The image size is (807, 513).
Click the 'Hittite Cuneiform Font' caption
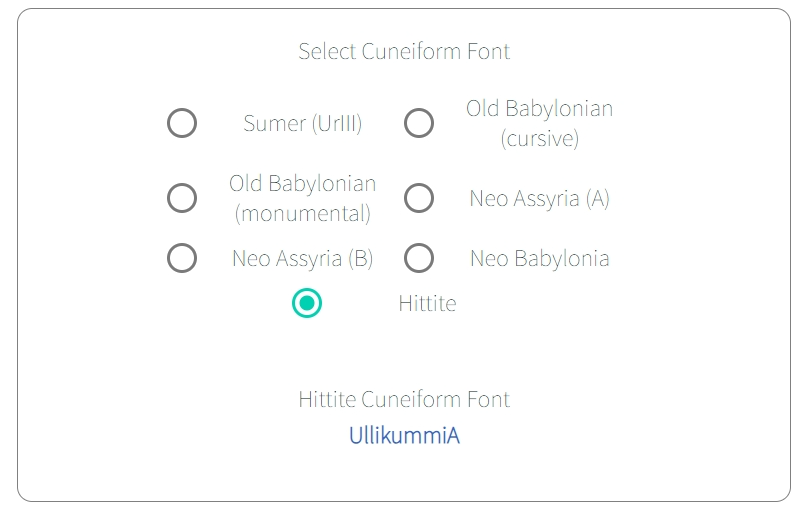click(404, 399)
